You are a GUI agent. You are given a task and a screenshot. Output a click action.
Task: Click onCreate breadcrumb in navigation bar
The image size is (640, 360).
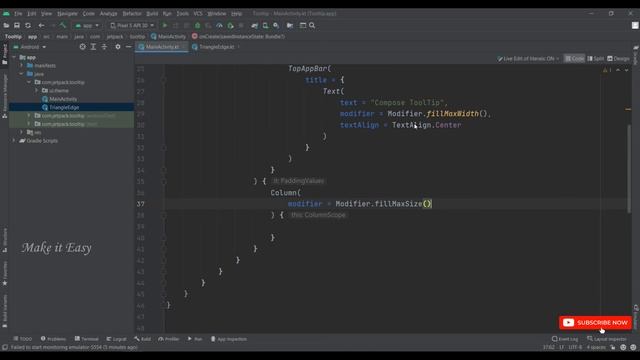pos(239,36)
